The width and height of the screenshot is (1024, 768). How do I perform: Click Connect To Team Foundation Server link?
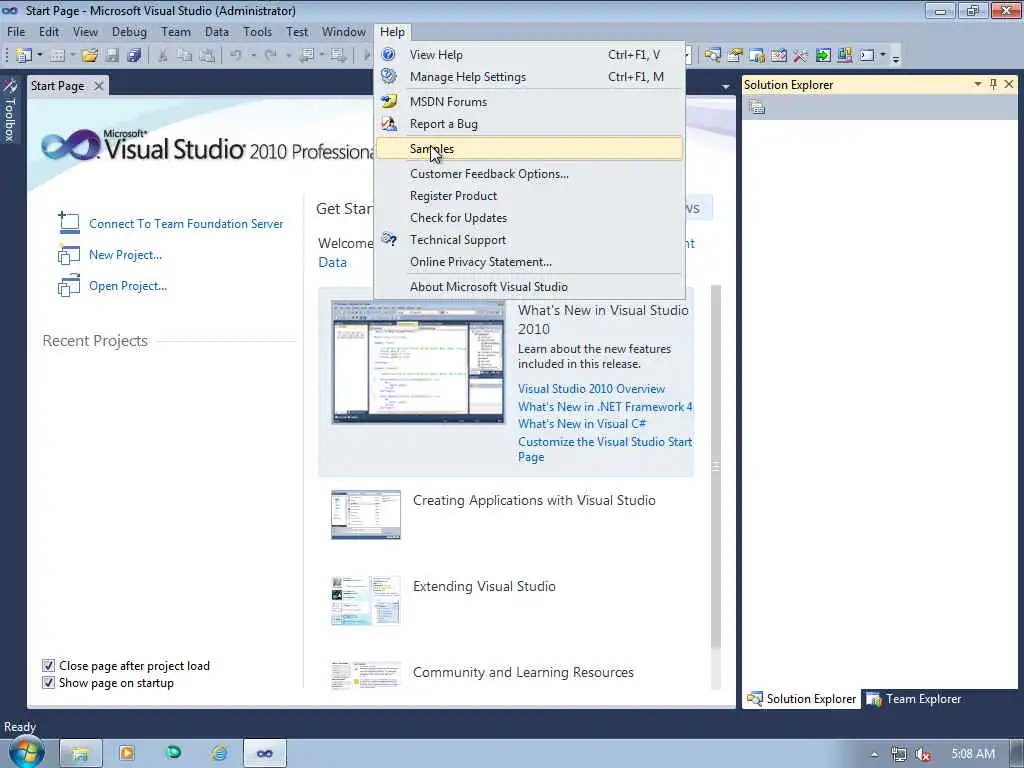pos(186,223)
